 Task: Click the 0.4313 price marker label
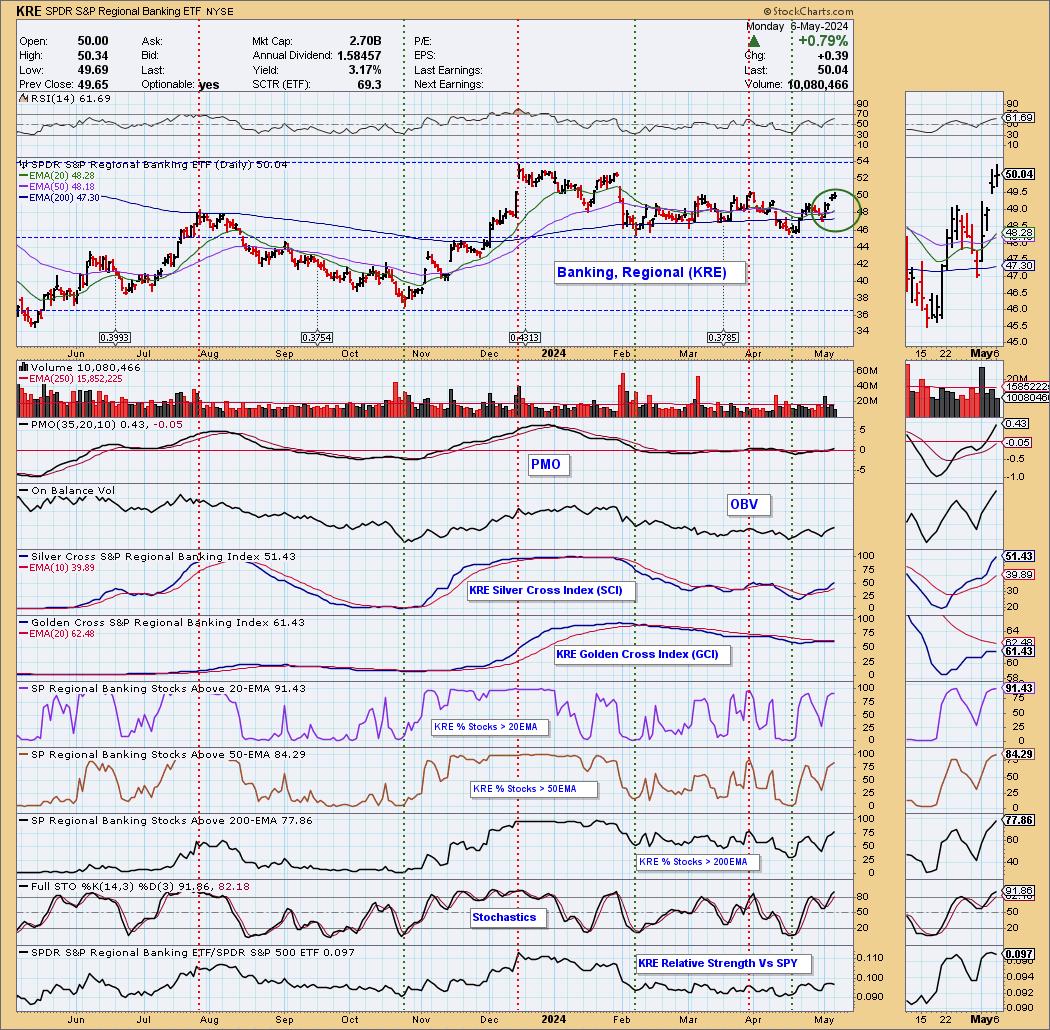tap(524, 338)
